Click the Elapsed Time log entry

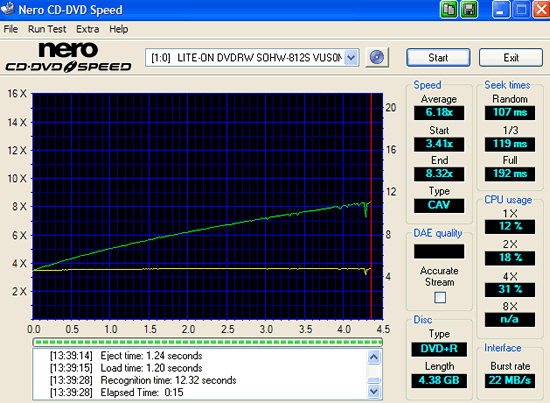[117, 392]
